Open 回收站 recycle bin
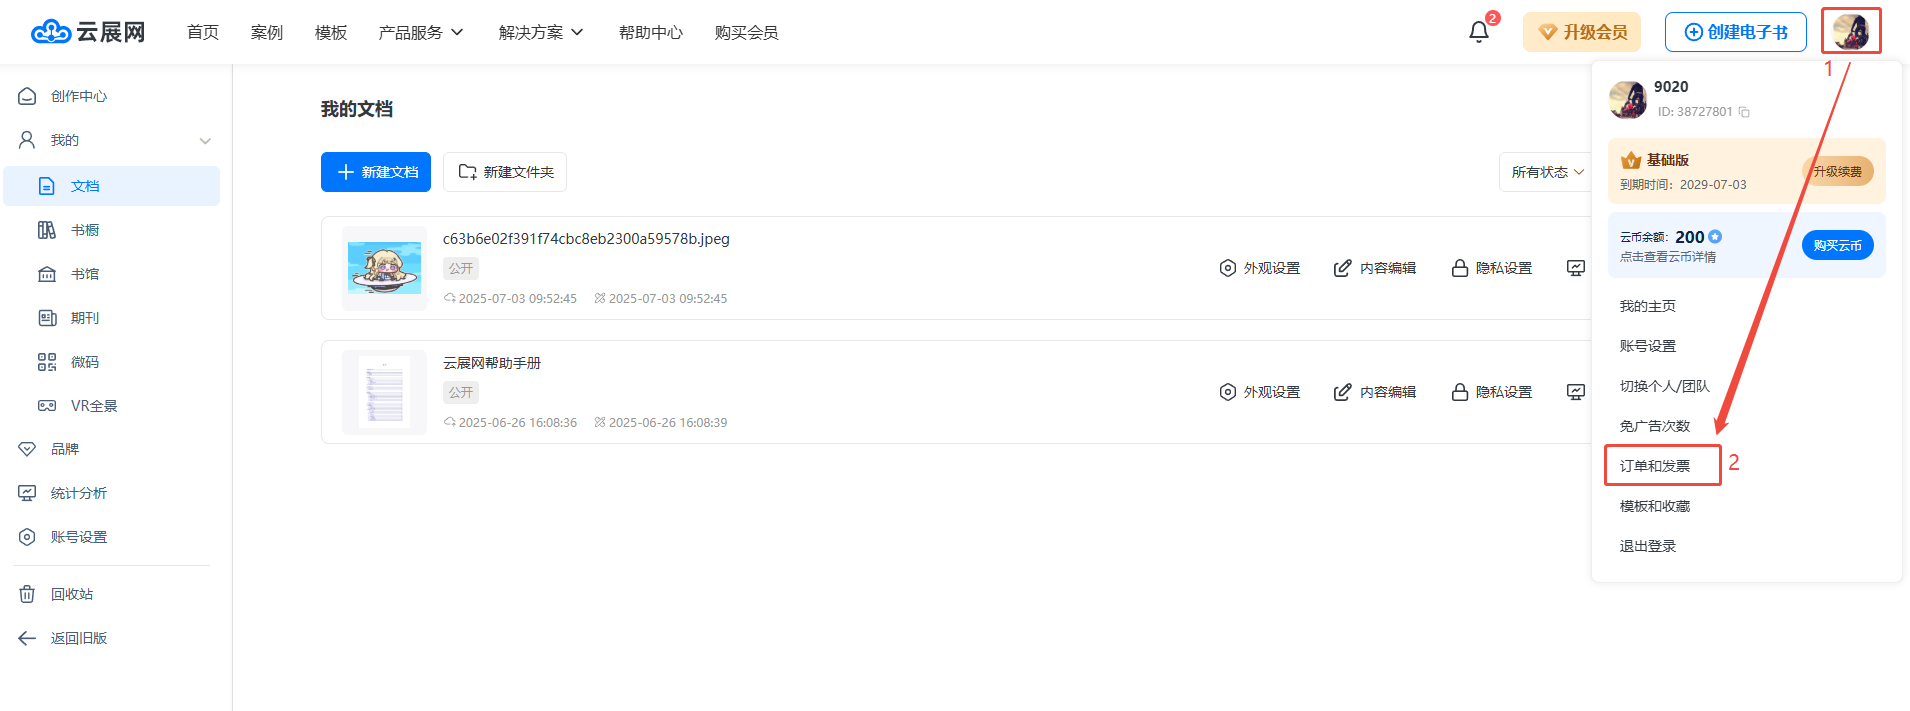Image resolution: width=1910 pixels, height=711 pixels. [x=71, y=594]
